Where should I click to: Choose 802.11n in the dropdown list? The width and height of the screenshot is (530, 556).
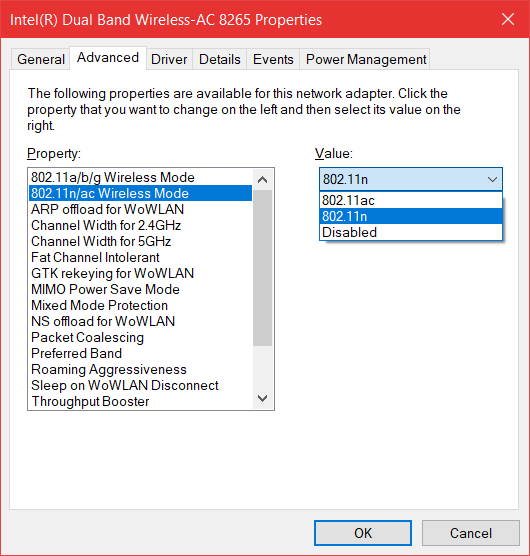pos(411,216)
